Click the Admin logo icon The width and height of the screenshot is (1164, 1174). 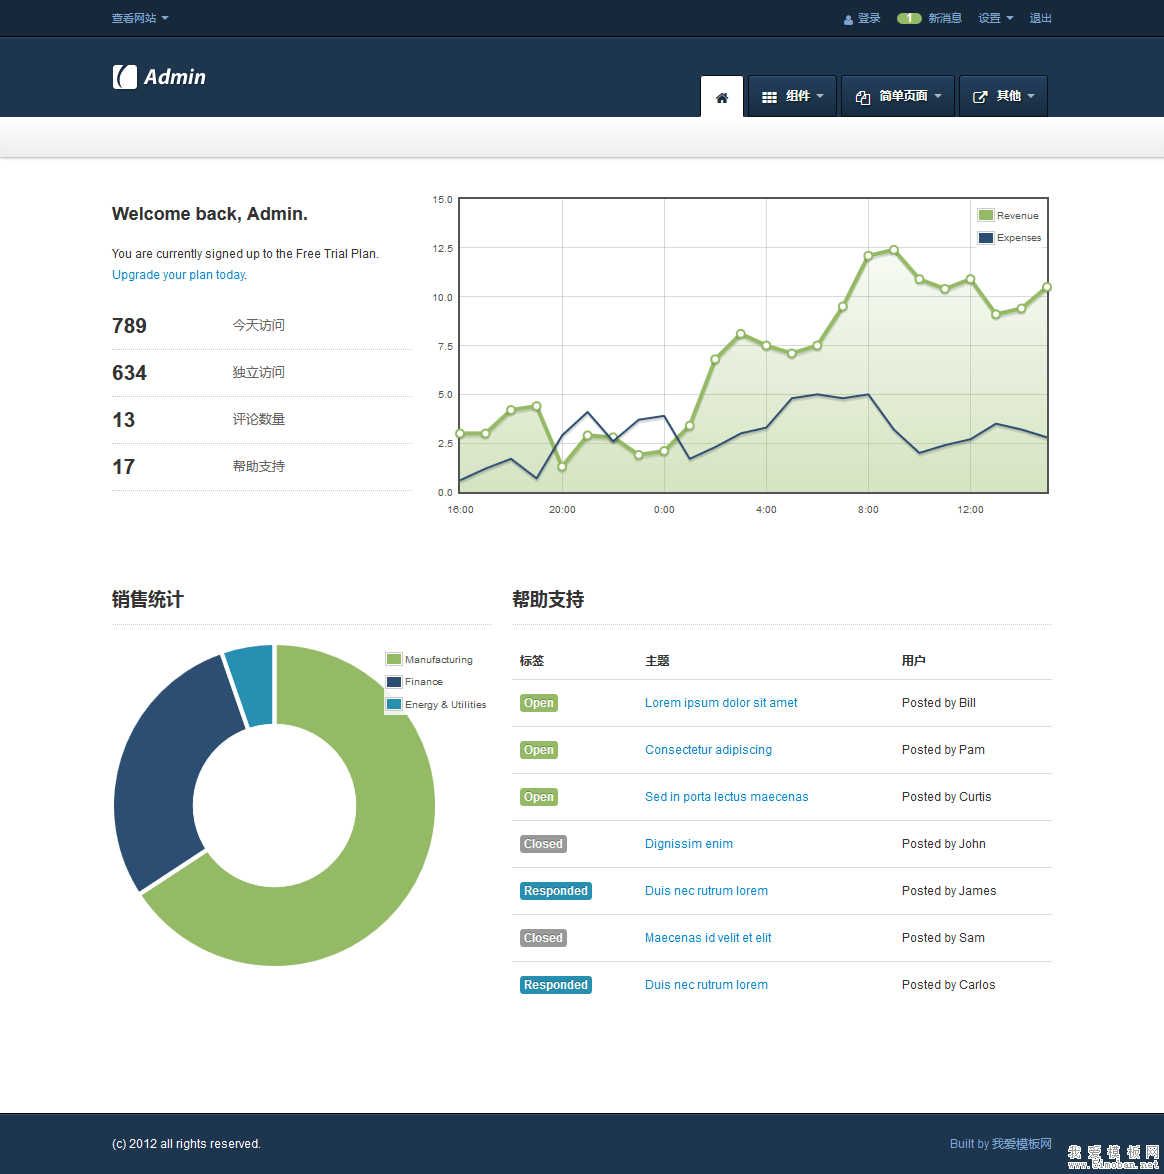point(124,77)
